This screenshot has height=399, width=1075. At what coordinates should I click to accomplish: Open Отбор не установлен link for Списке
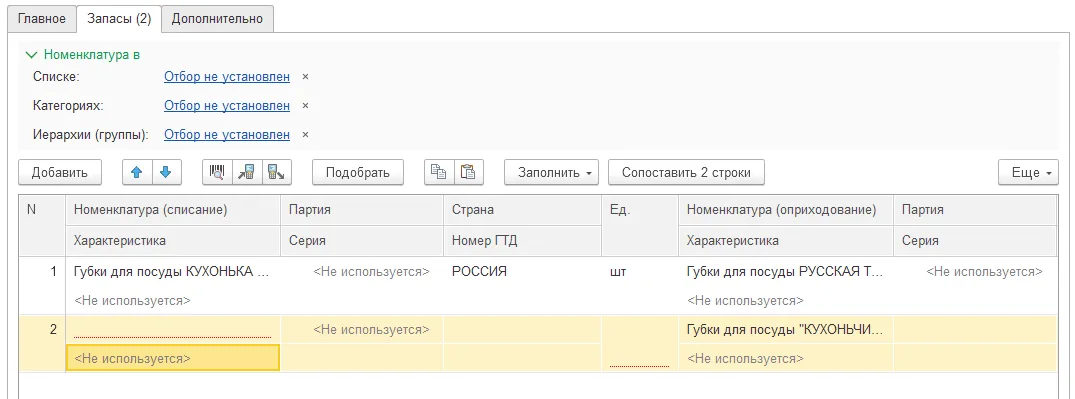[x=227, y=77]
